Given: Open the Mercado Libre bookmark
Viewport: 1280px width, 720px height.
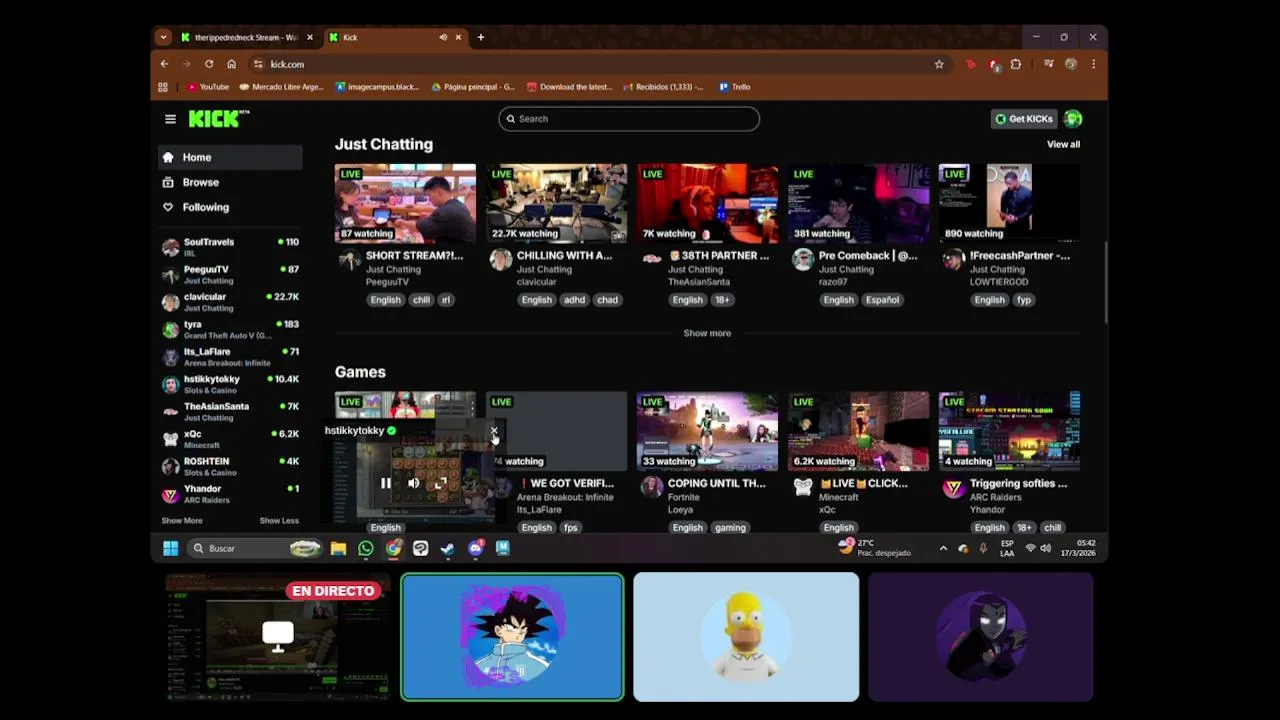Looking at the screenshot, I should pos(281,87).
